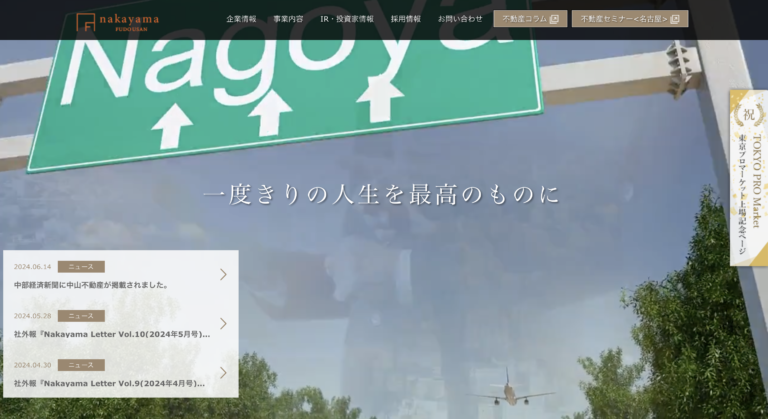
Task: Open the Nakayama Letter Vol.10 news item
Action: pyautogui.click(x=120, y=324)
